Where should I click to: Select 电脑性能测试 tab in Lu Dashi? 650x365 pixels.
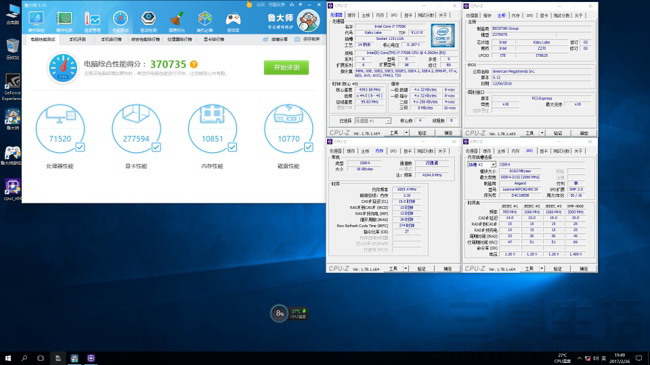[x=43, y=39]
